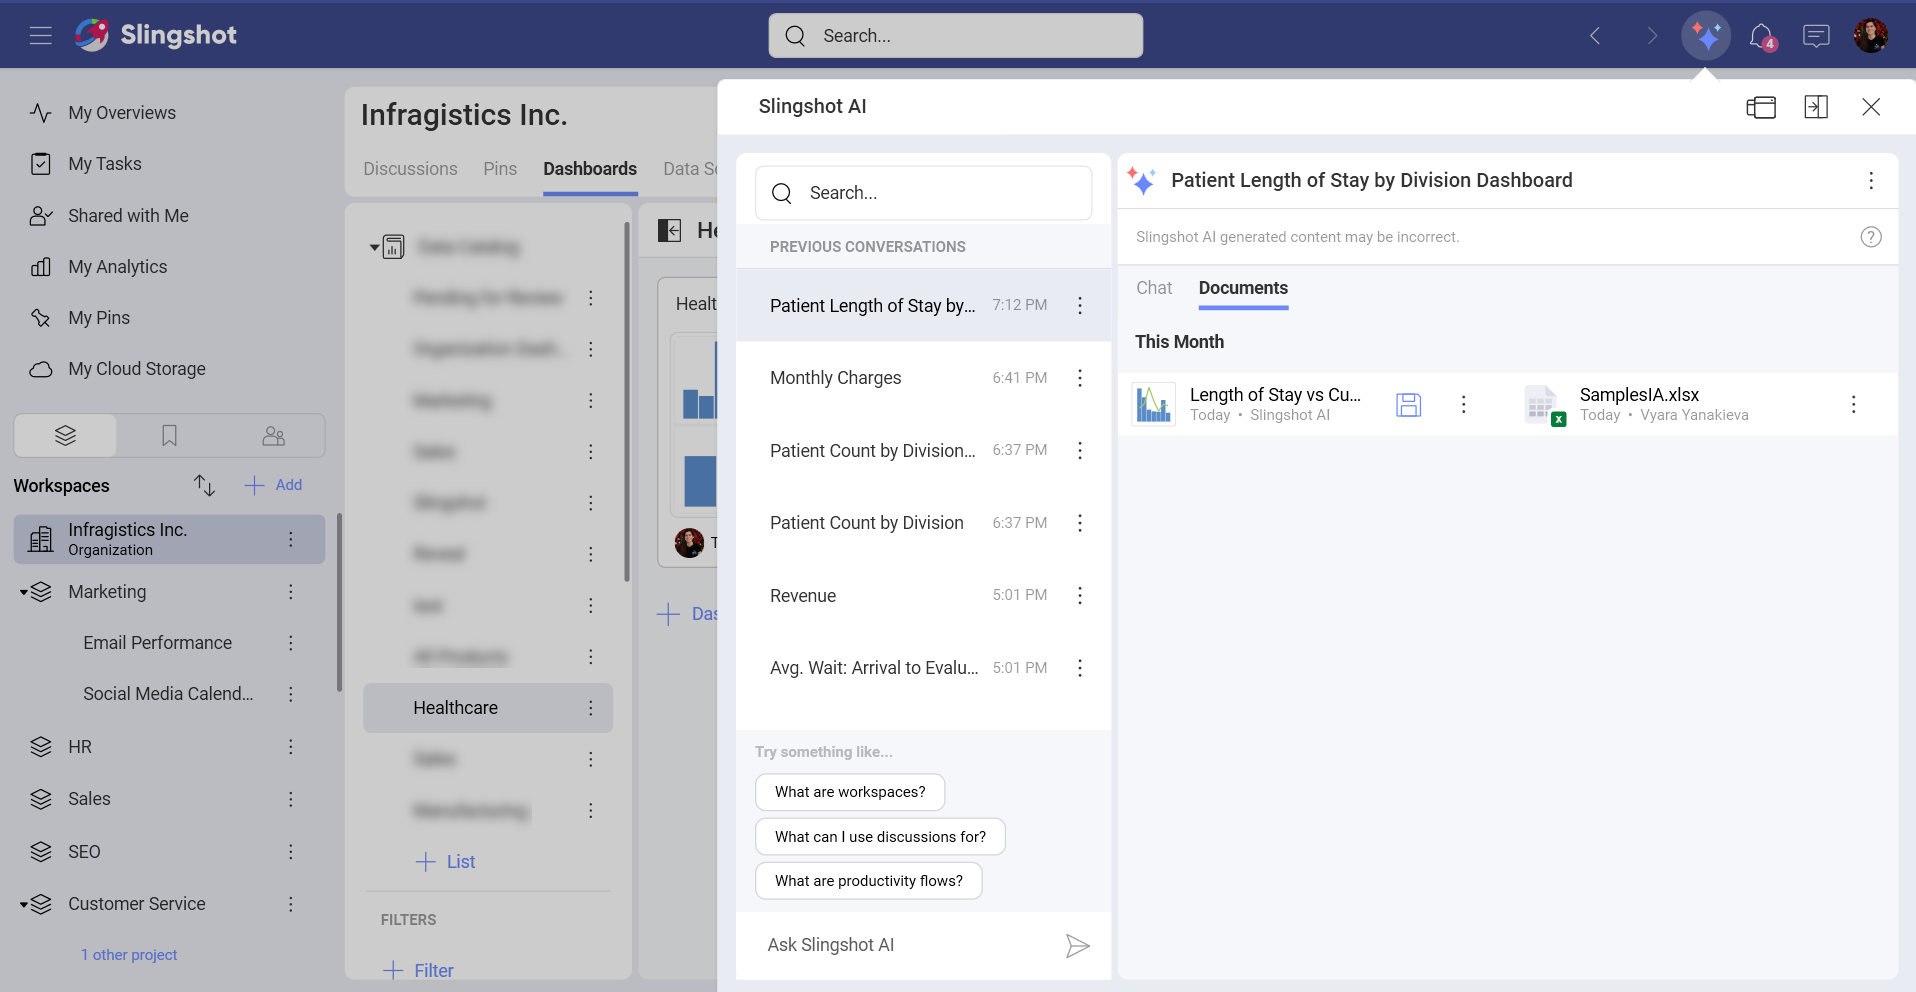Go to My Tasks
1916x992 pixels.
point(105,164)
